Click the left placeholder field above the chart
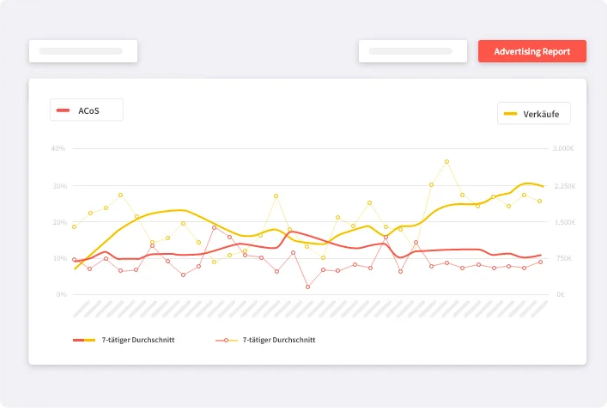The image size is (607, 408). (83, 51)
